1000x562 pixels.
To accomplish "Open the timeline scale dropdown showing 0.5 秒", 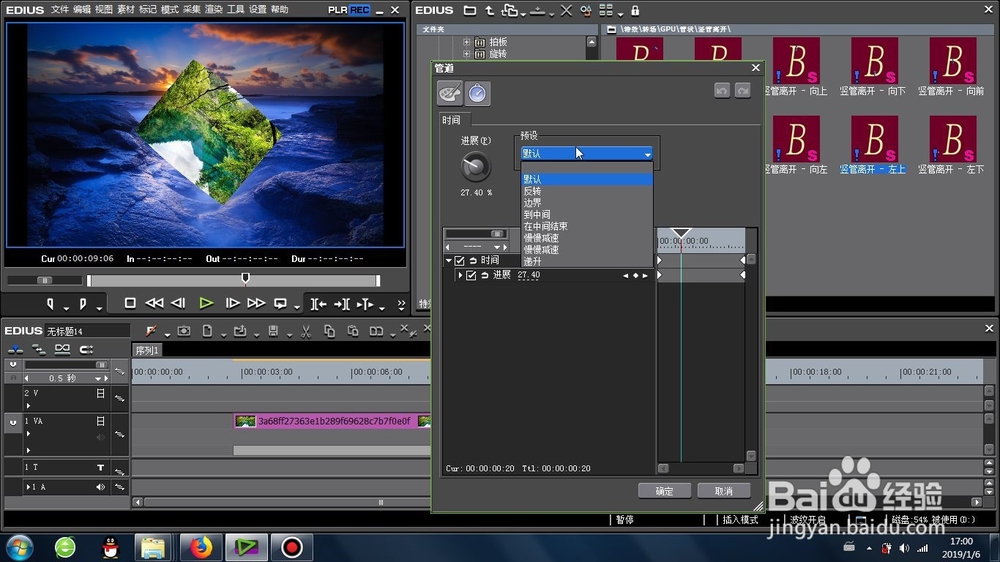I will click(x=98, y=378).
